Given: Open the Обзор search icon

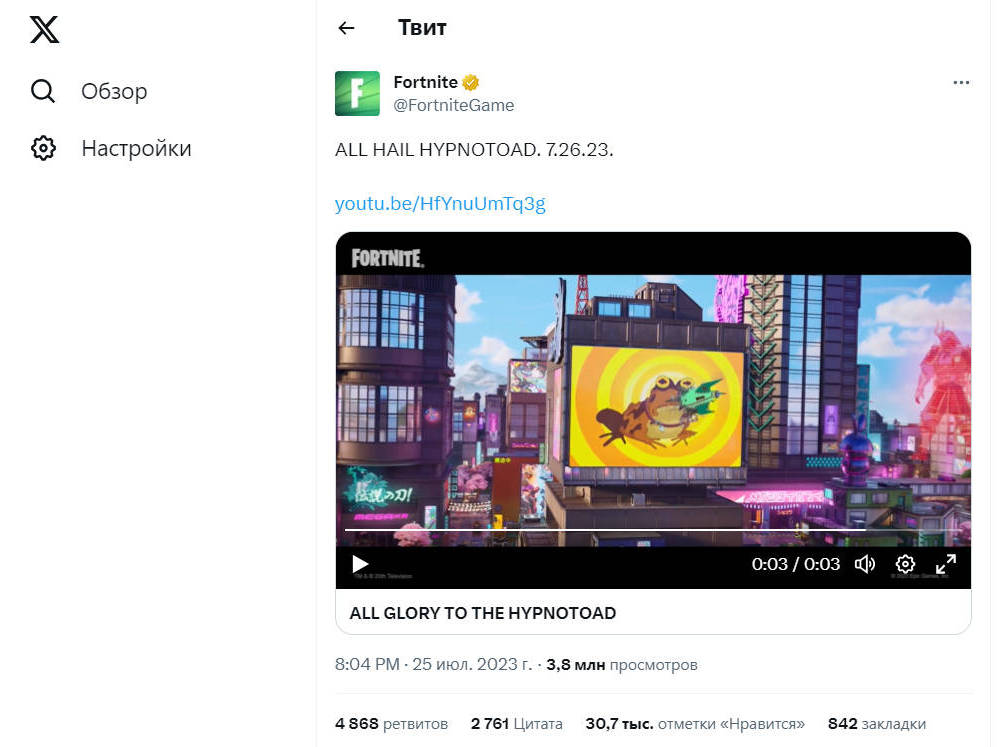Looking at the screenshot, I should (43, 91).
